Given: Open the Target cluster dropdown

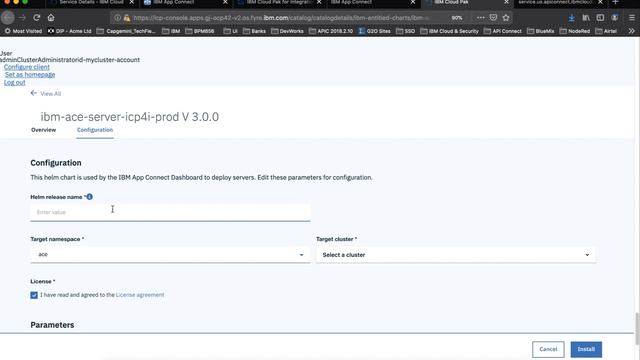Looking at the screenshot, I should point(456,254).
